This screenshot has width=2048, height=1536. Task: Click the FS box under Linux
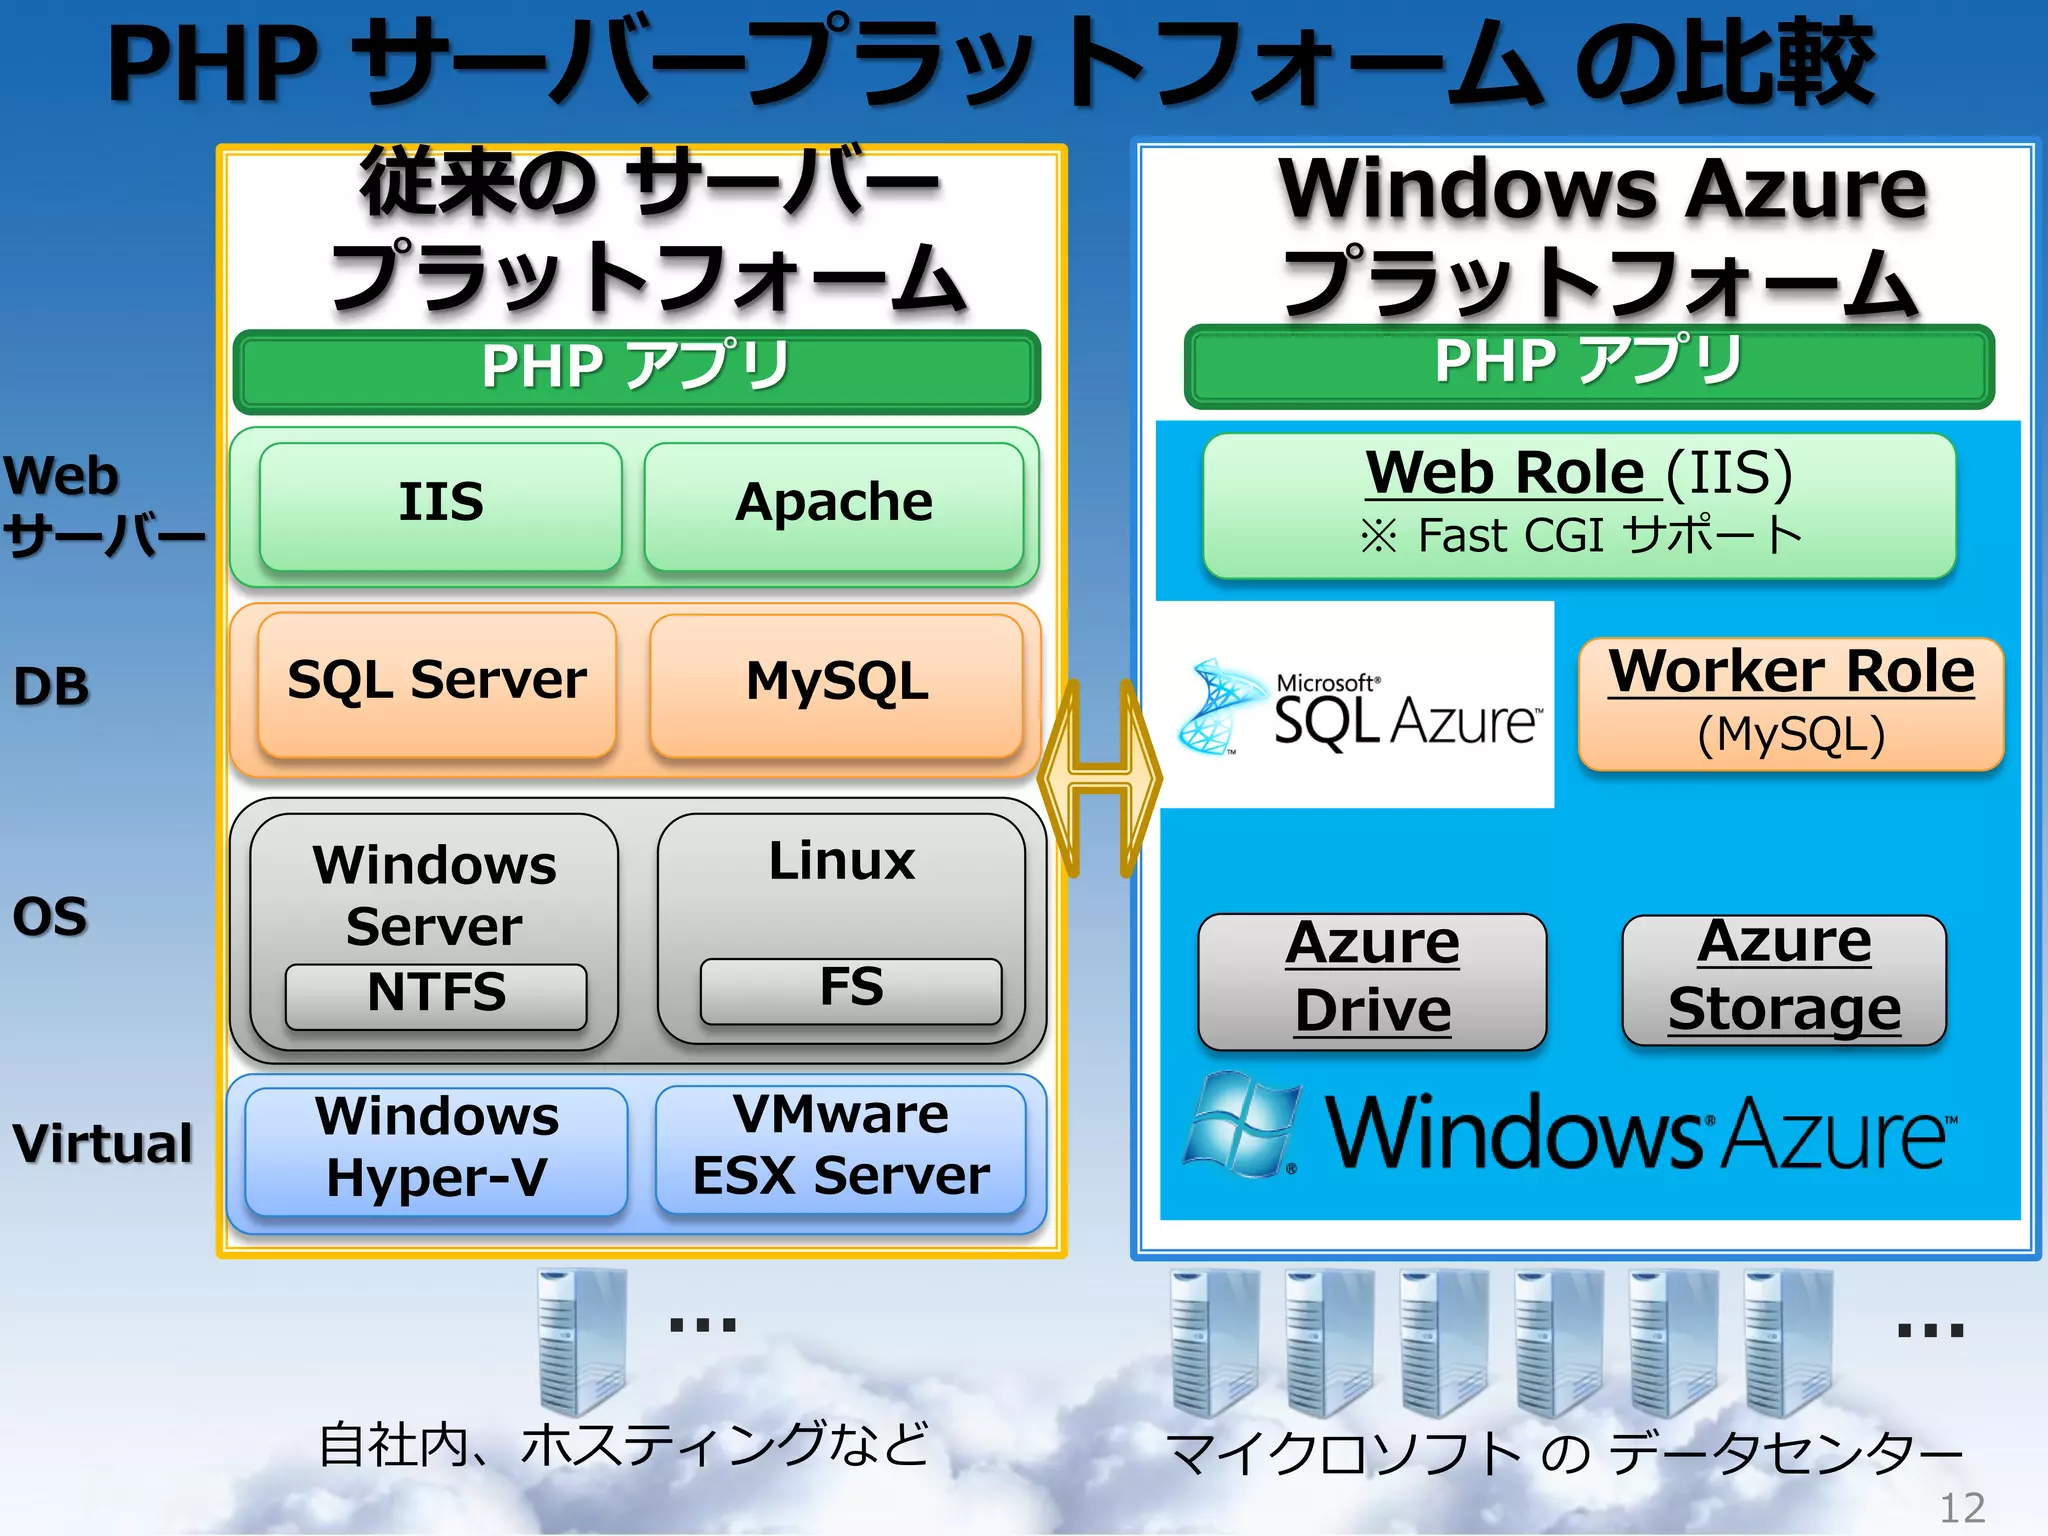click(x=851, y=991)
